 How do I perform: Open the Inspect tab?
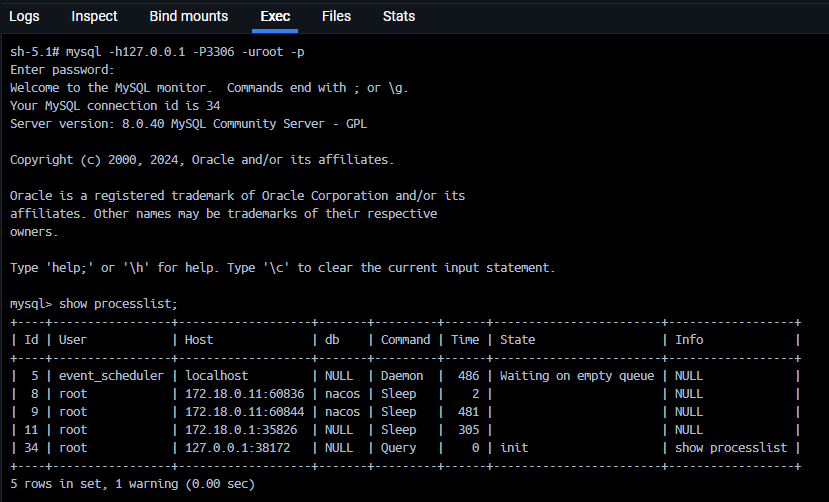[x=94, y=16]
